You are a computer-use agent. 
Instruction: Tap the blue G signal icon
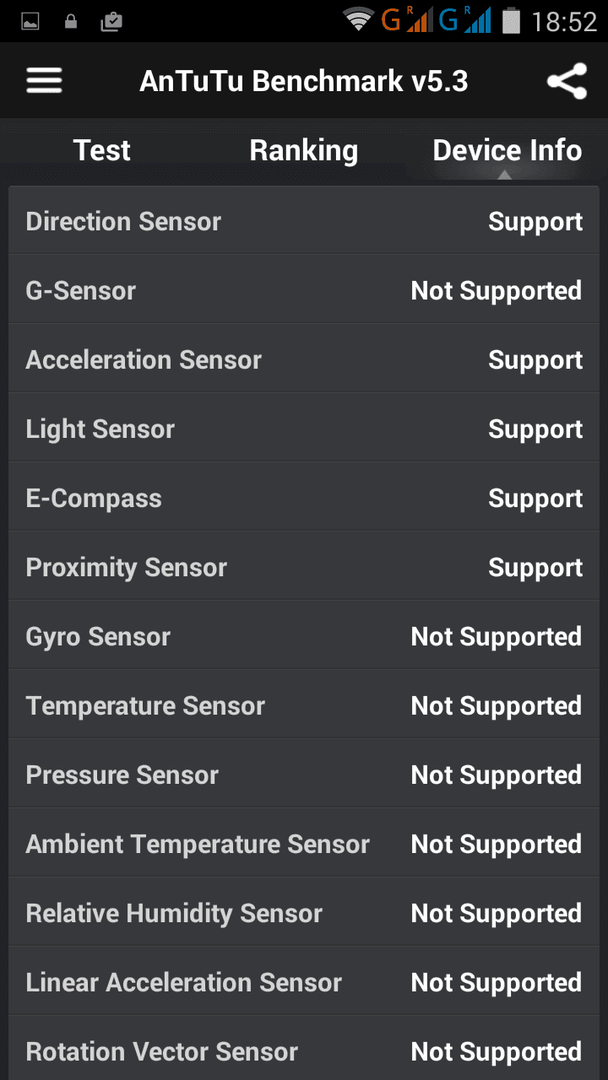click(465, 21)
